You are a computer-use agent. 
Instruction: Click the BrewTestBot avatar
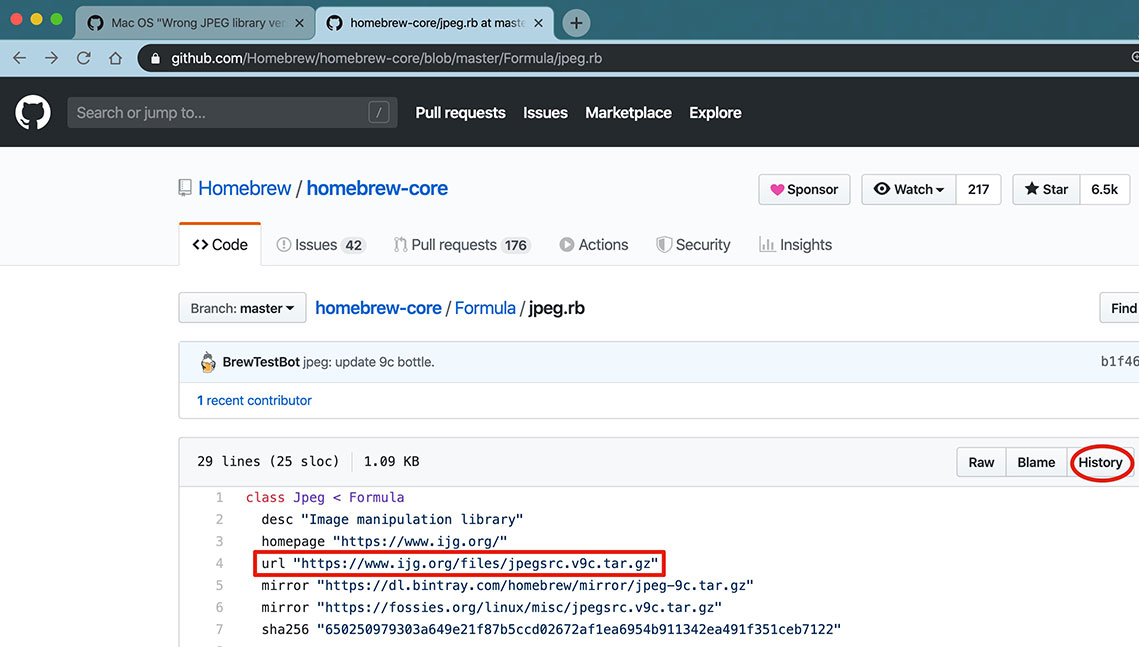[208, 362]
